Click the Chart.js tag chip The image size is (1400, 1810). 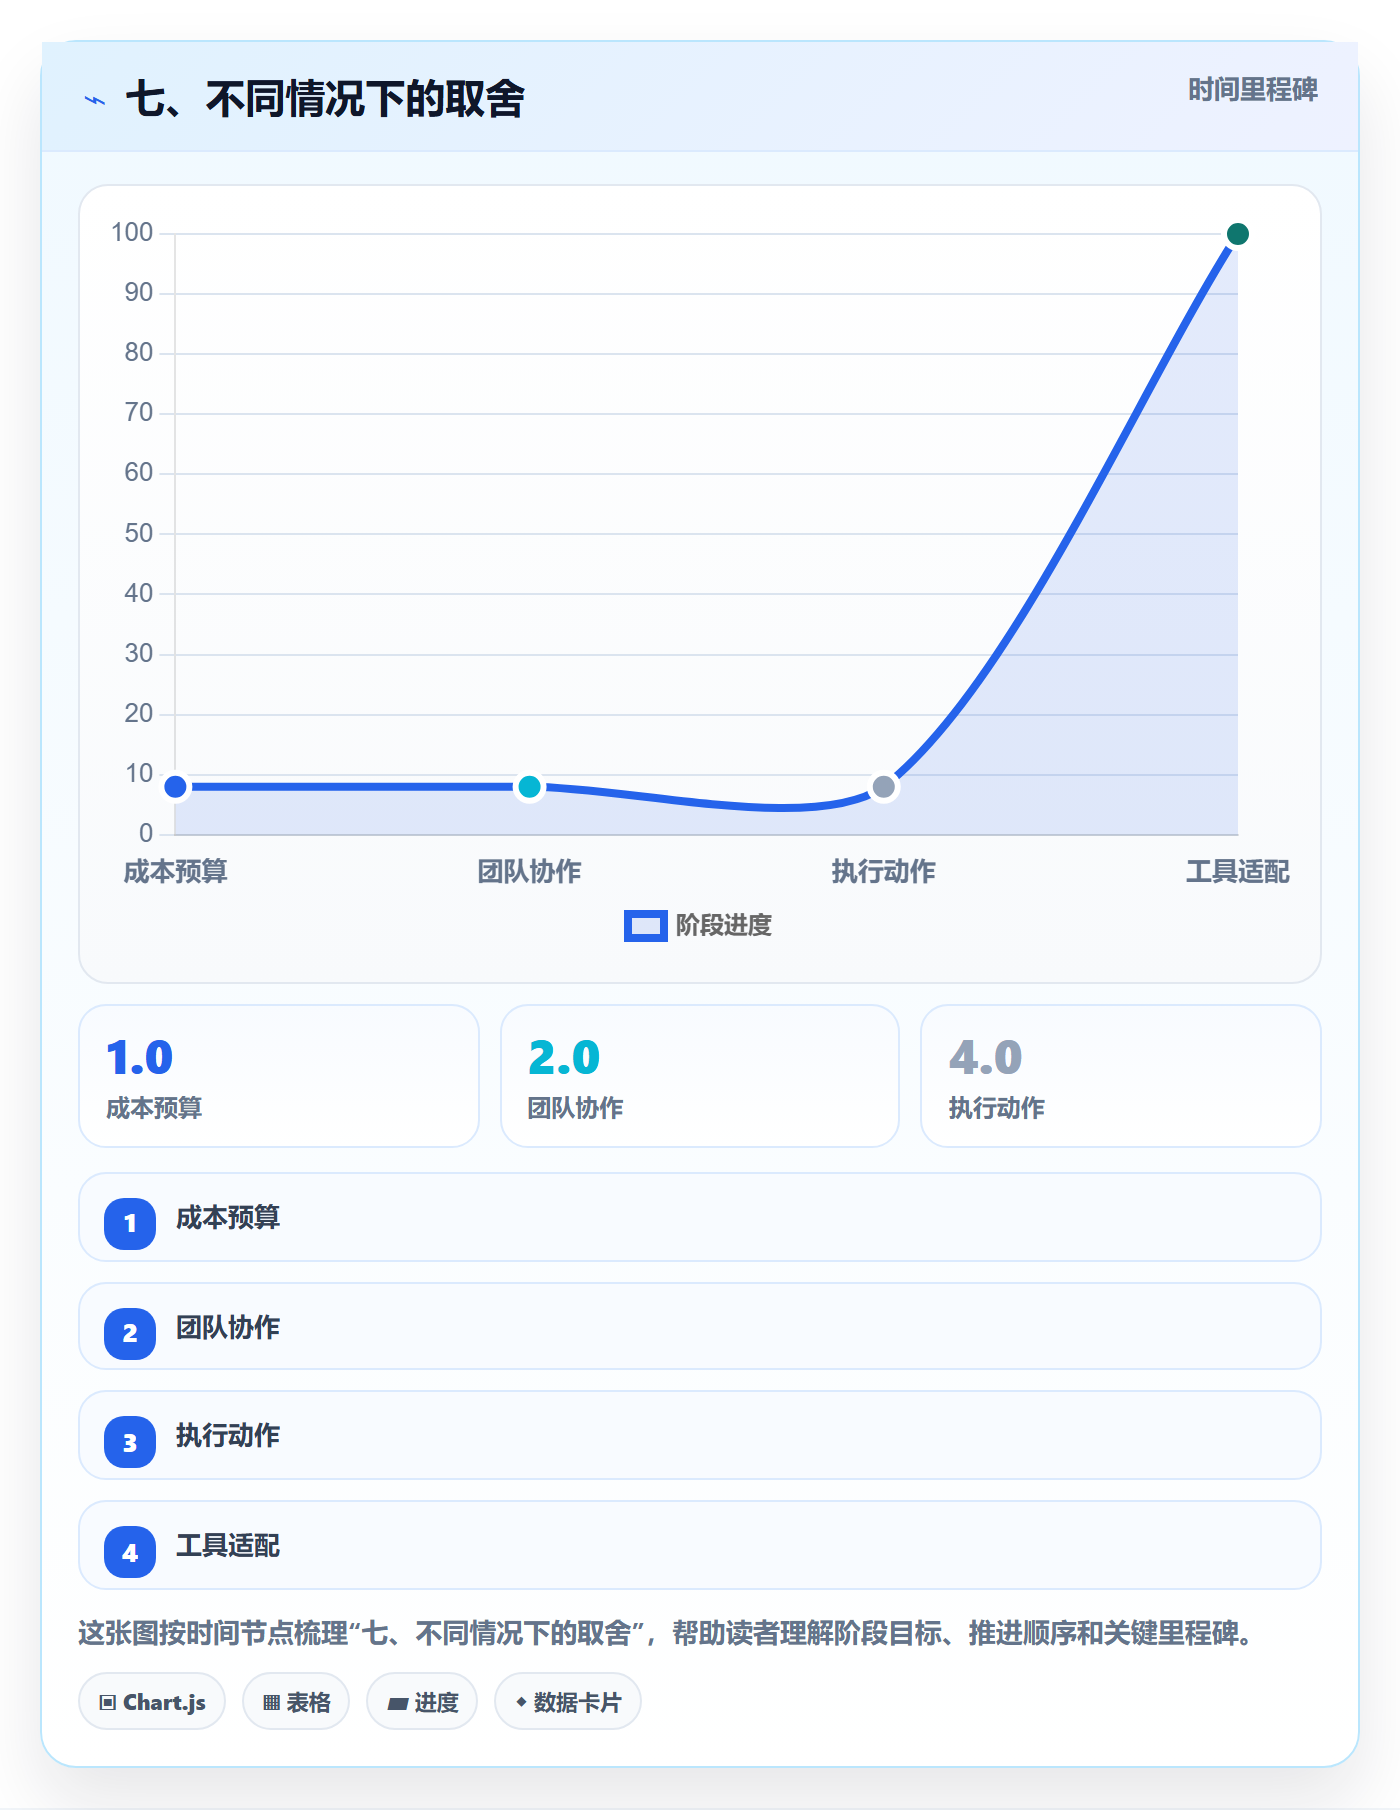click(152, 1702)
